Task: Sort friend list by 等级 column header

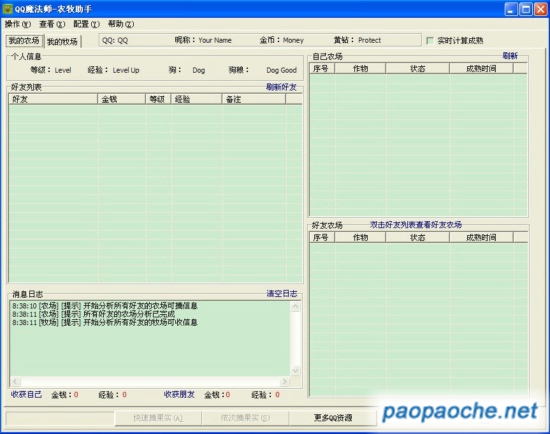Action: pos(158,99)
